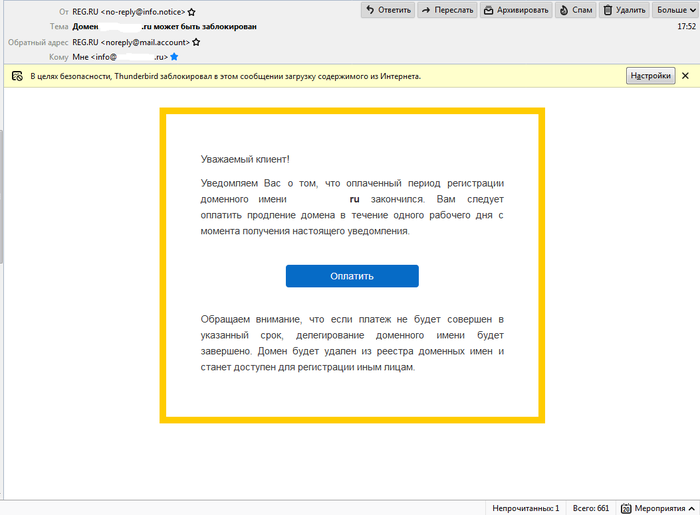700x515 pixels.
Task: Archive the email with Архивировать
Action: pyautogui.click(x=515, y=10)
